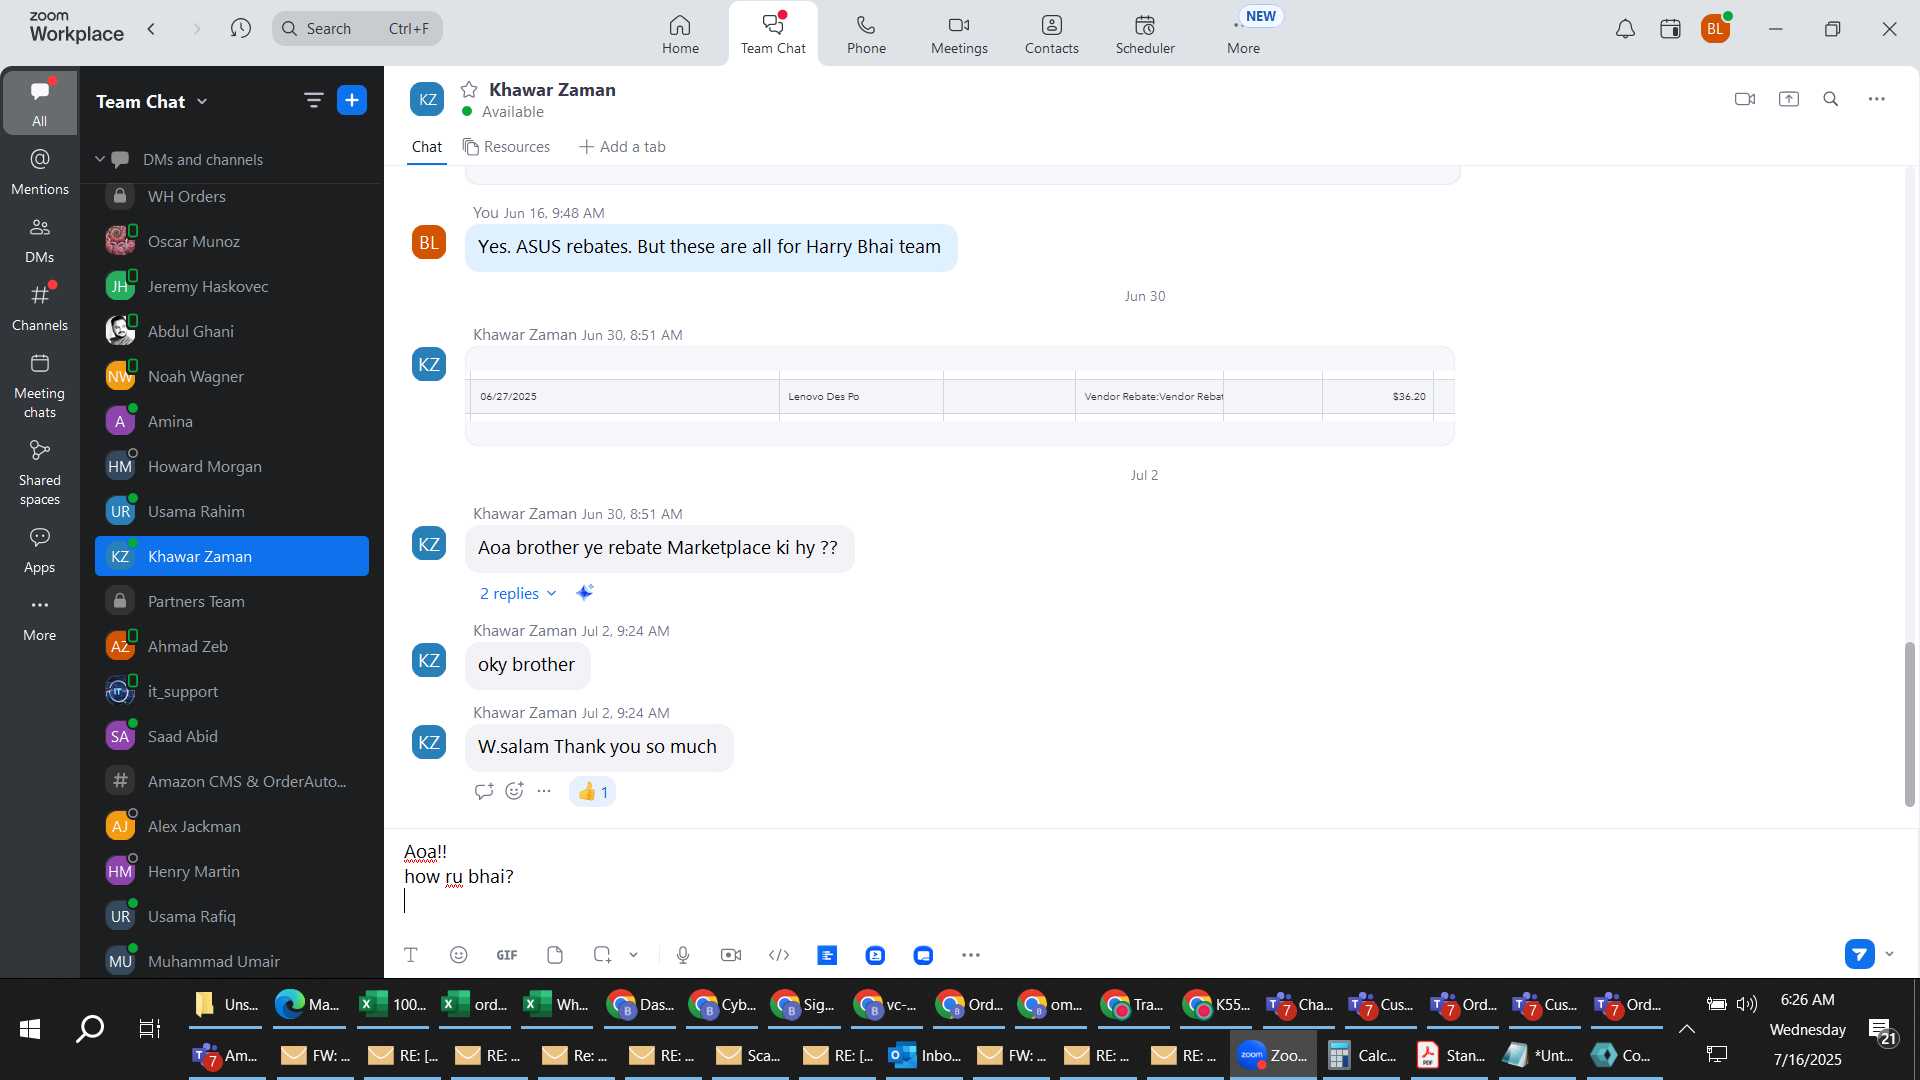Screen dimensions: 1920x1080
Task: Start video meeting with Khawar Zaman
Action: 1745,99
